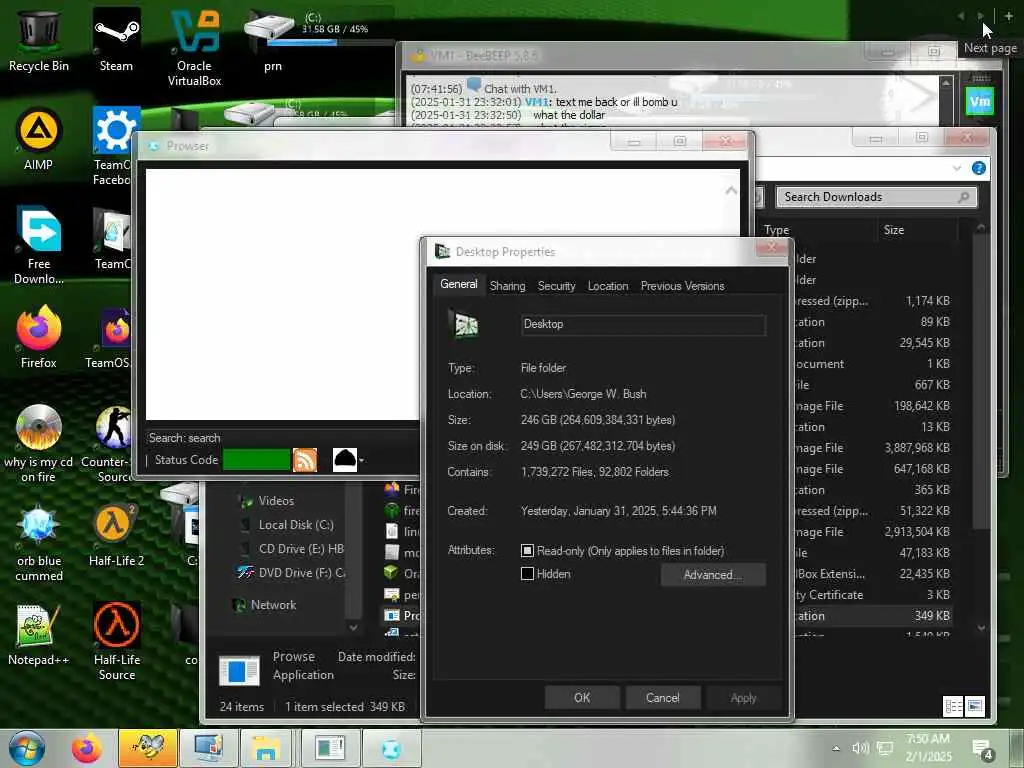Screen dimensions: 1024x768
Task: Click the Windows Start orb
Action: (x=27, y=748)
